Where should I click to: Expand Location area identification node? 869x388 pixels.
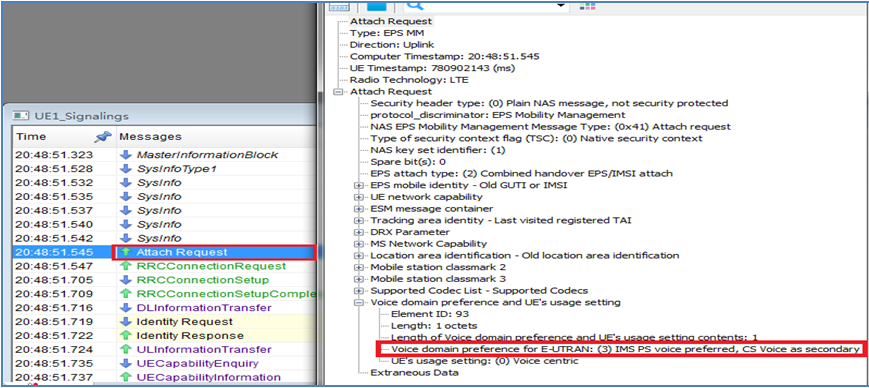coord(359,256)
